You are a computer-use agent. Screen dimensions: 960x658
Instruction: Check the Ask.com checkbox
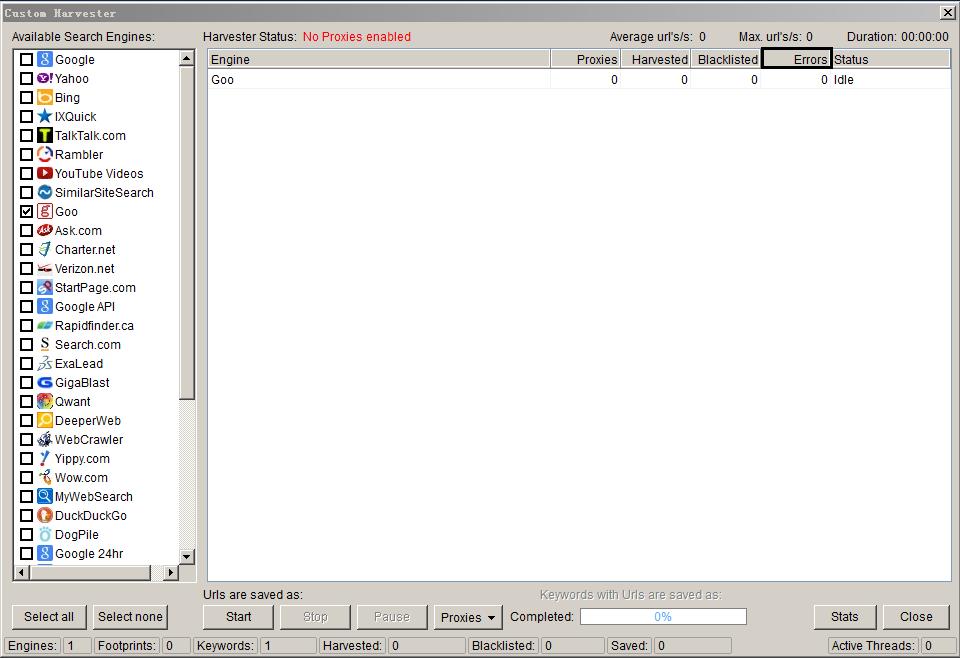point(26,230)
